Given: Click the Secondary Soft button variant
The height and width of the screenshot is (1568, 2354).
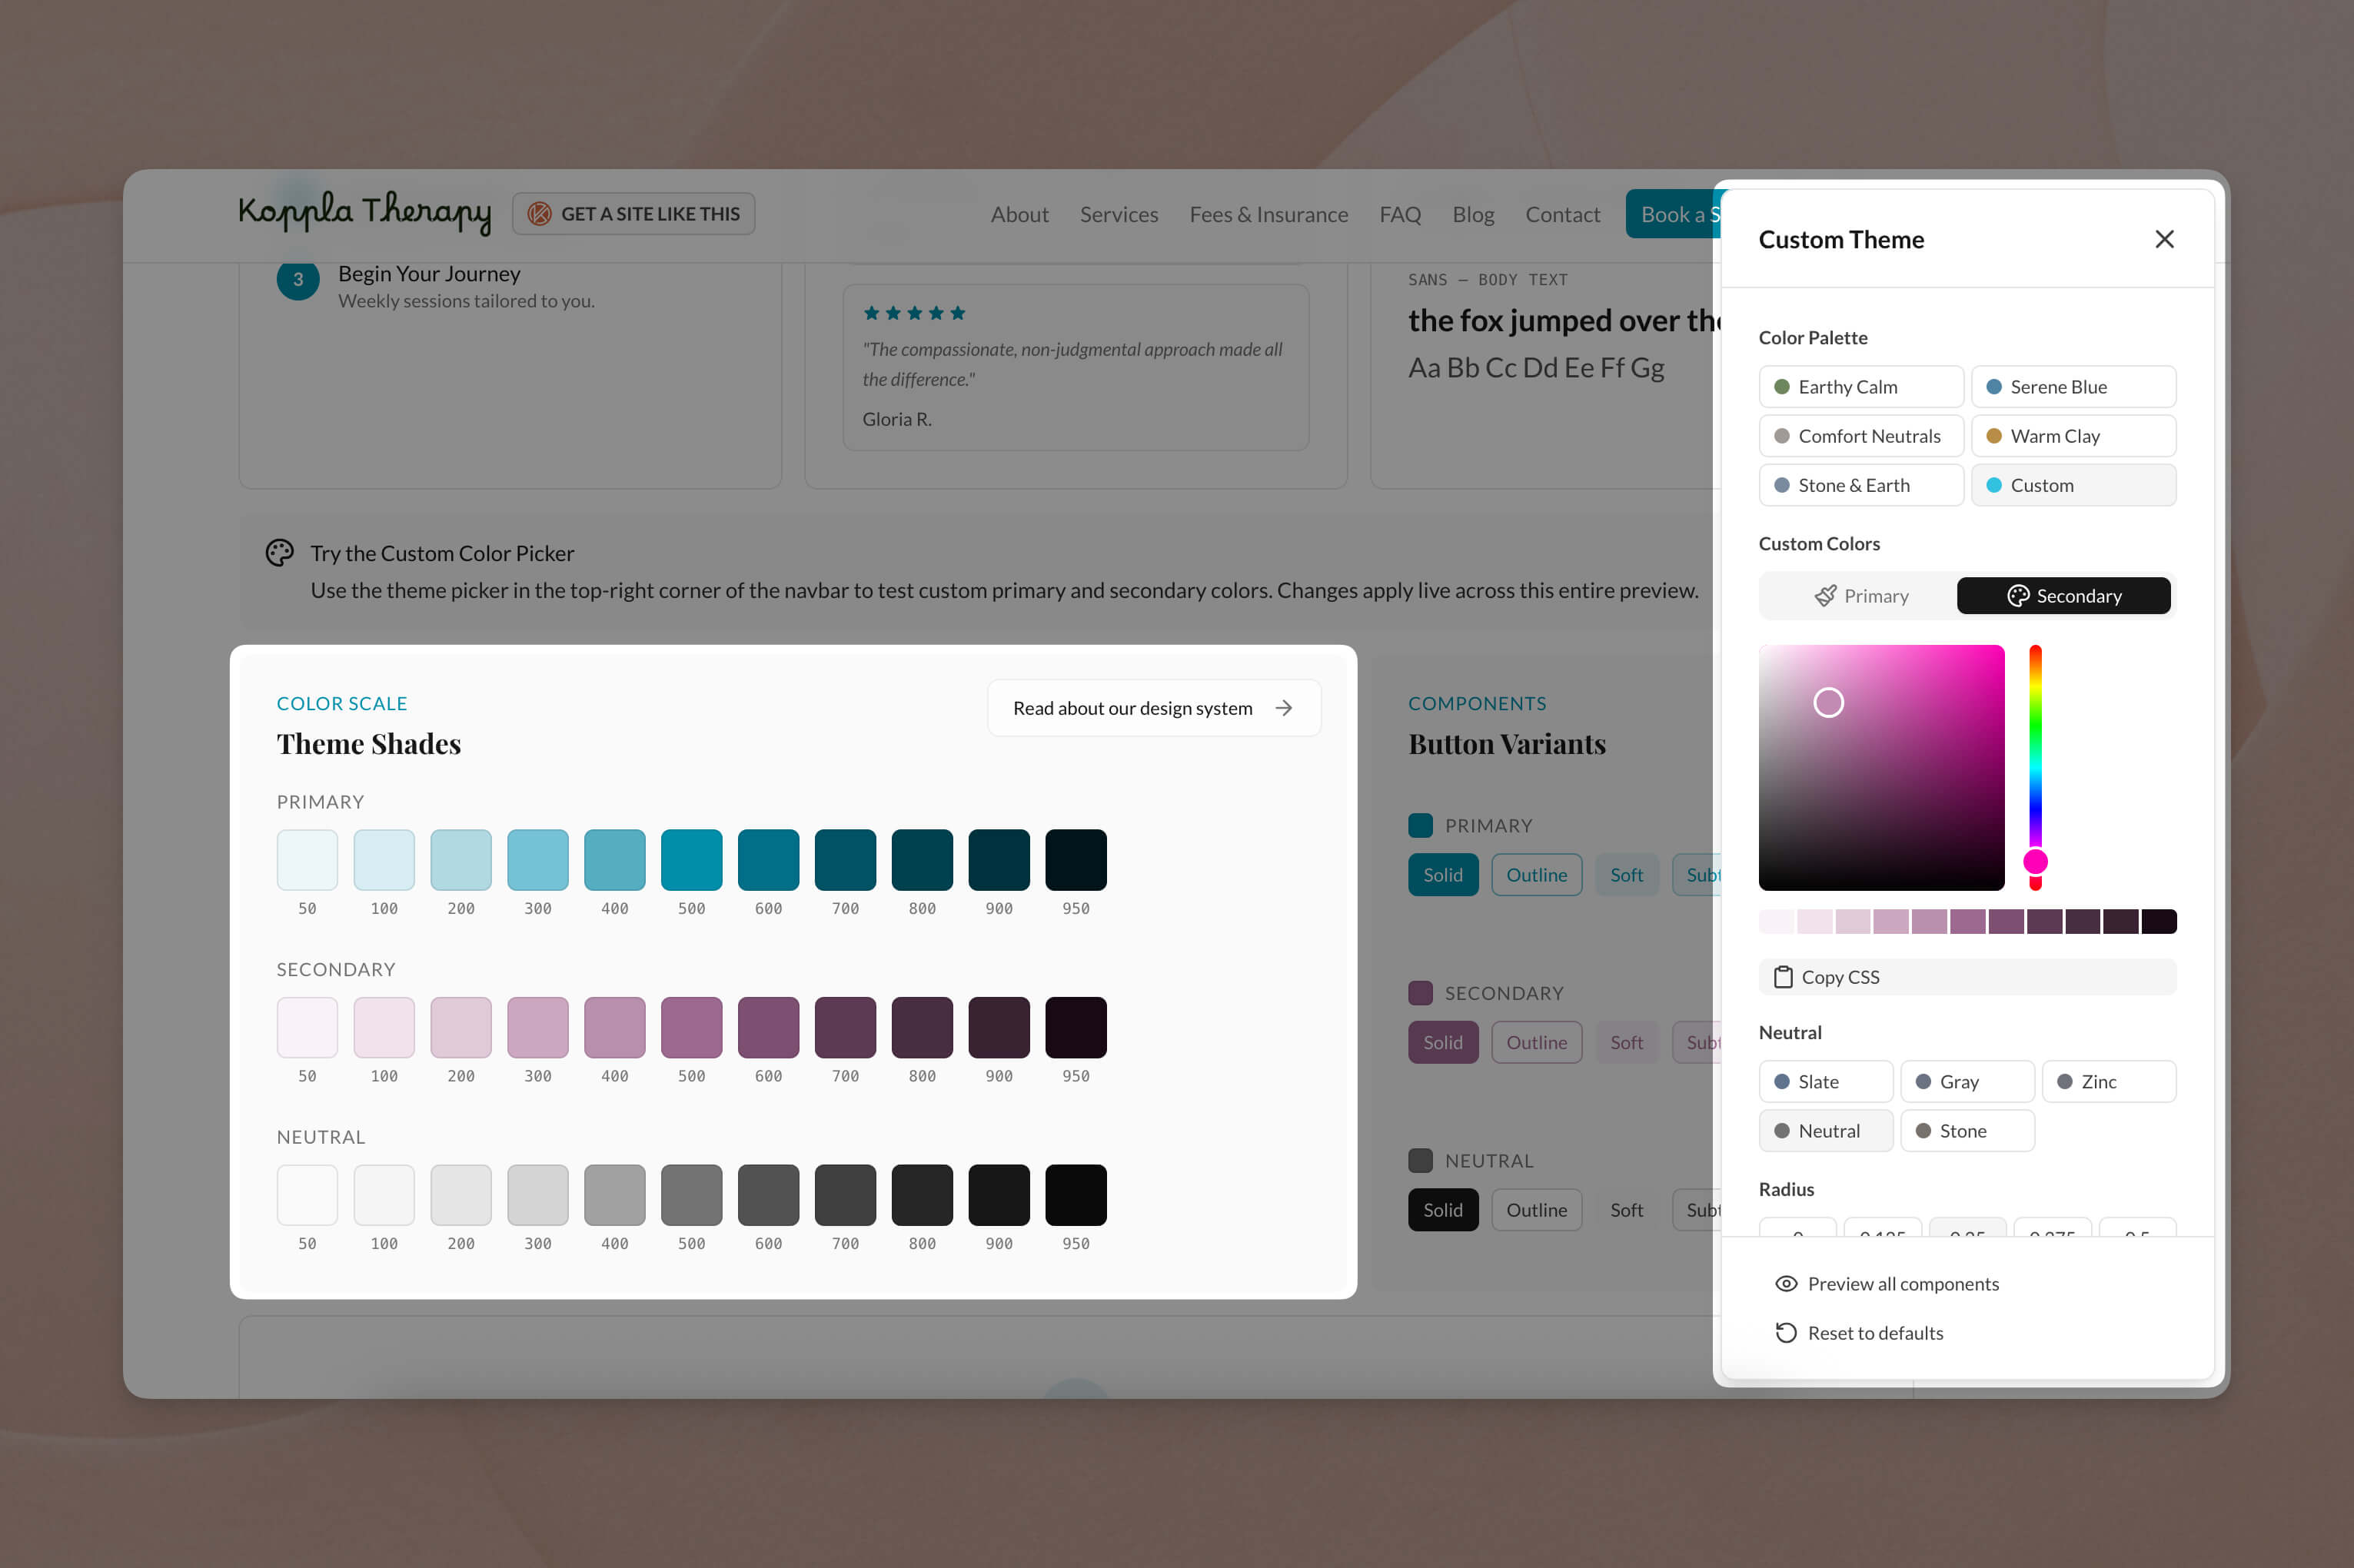Looking at the screenshot, I should tap(1626, 1042).
